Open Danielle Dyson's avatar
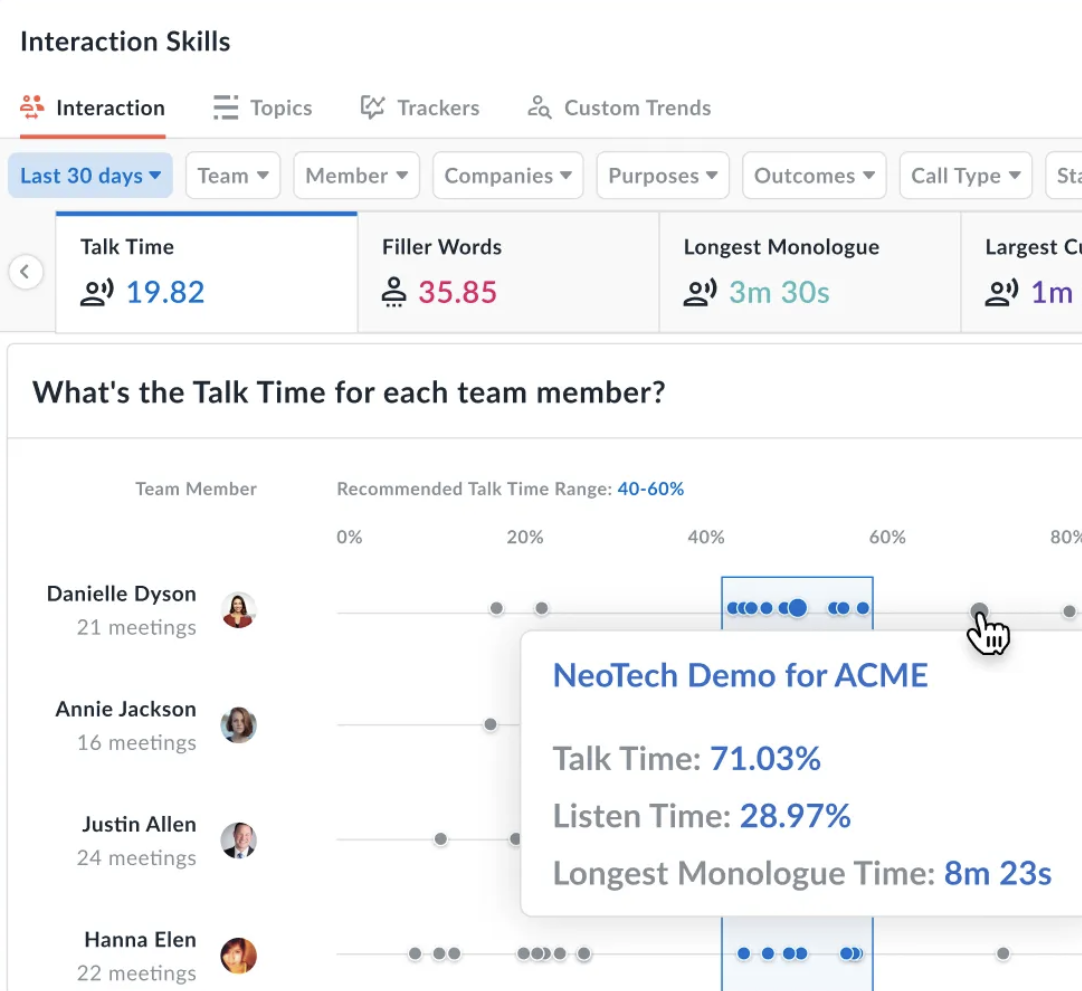Image resolution: width=1082 pixels, height=991 pixels. 239,610
